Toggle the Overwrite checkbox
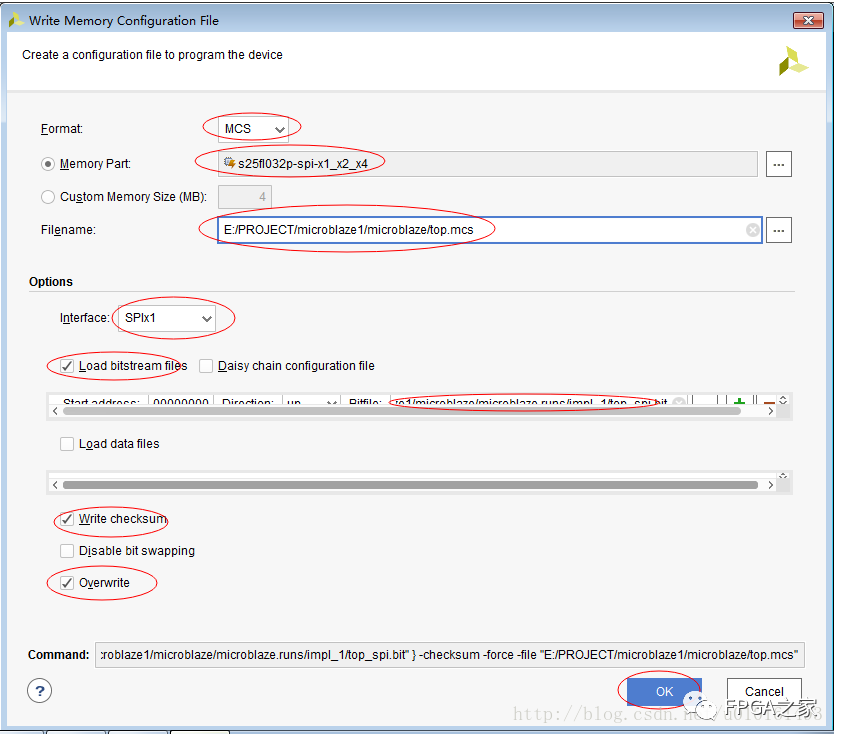This screenshot has width=845, height=745. click(67, 583)
